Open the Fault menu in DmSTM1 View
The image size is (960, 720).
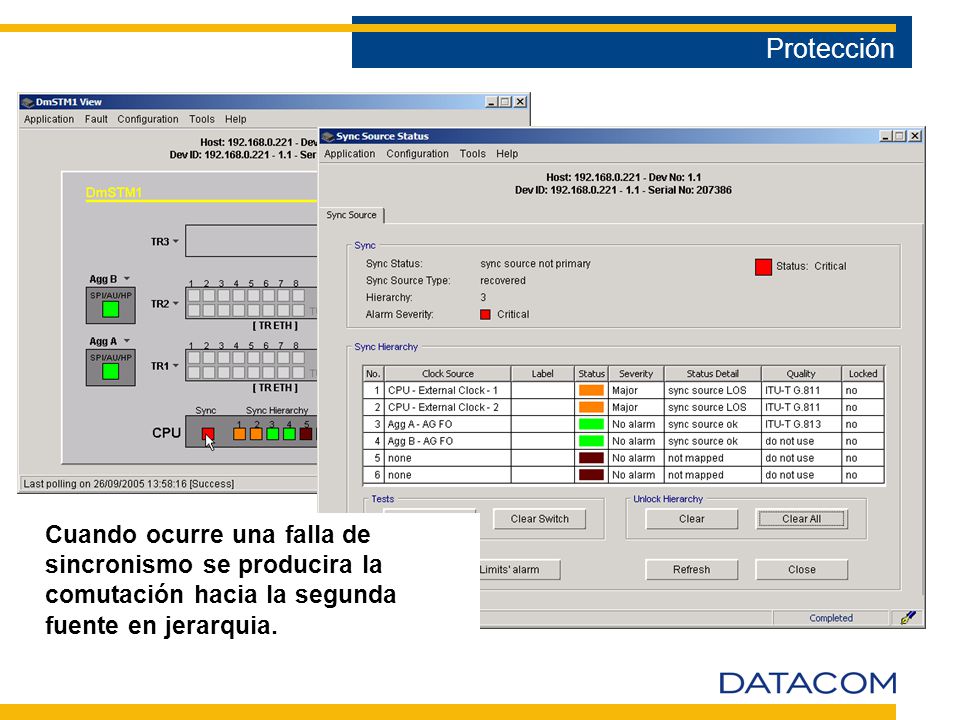tap(96, 119)
